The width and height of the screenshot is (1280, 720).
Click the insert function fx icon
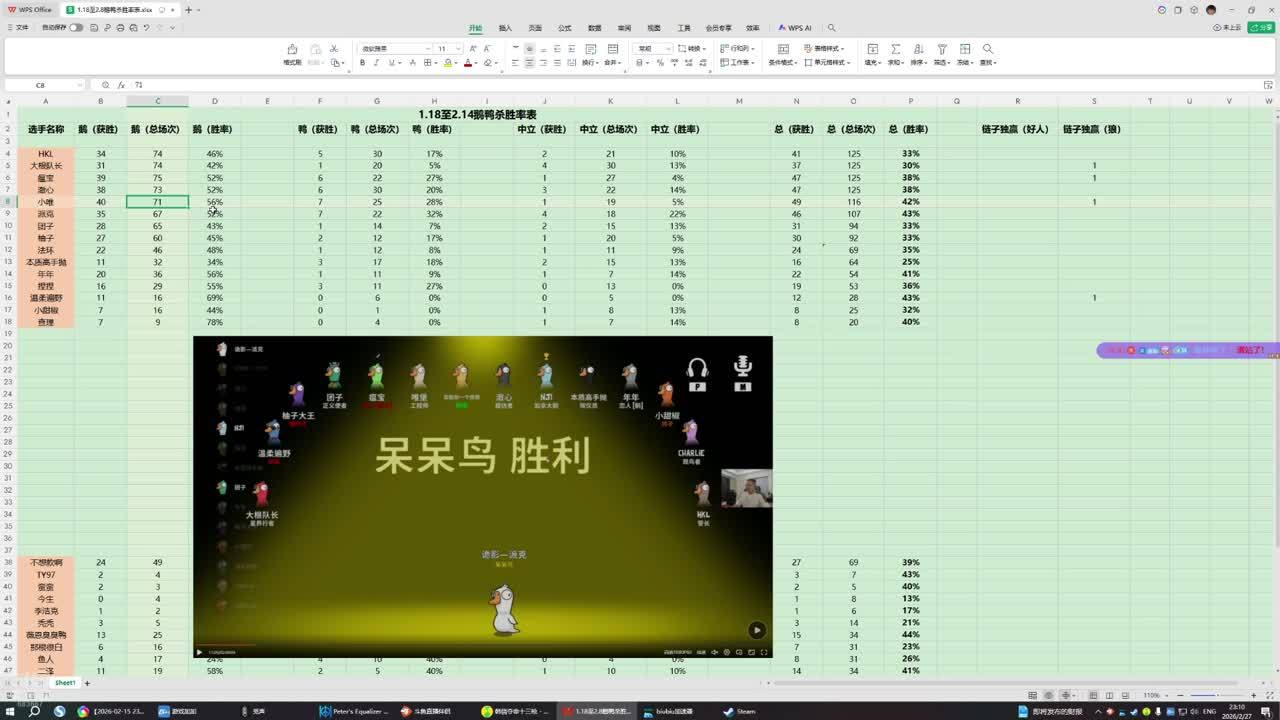click(121, 86)
